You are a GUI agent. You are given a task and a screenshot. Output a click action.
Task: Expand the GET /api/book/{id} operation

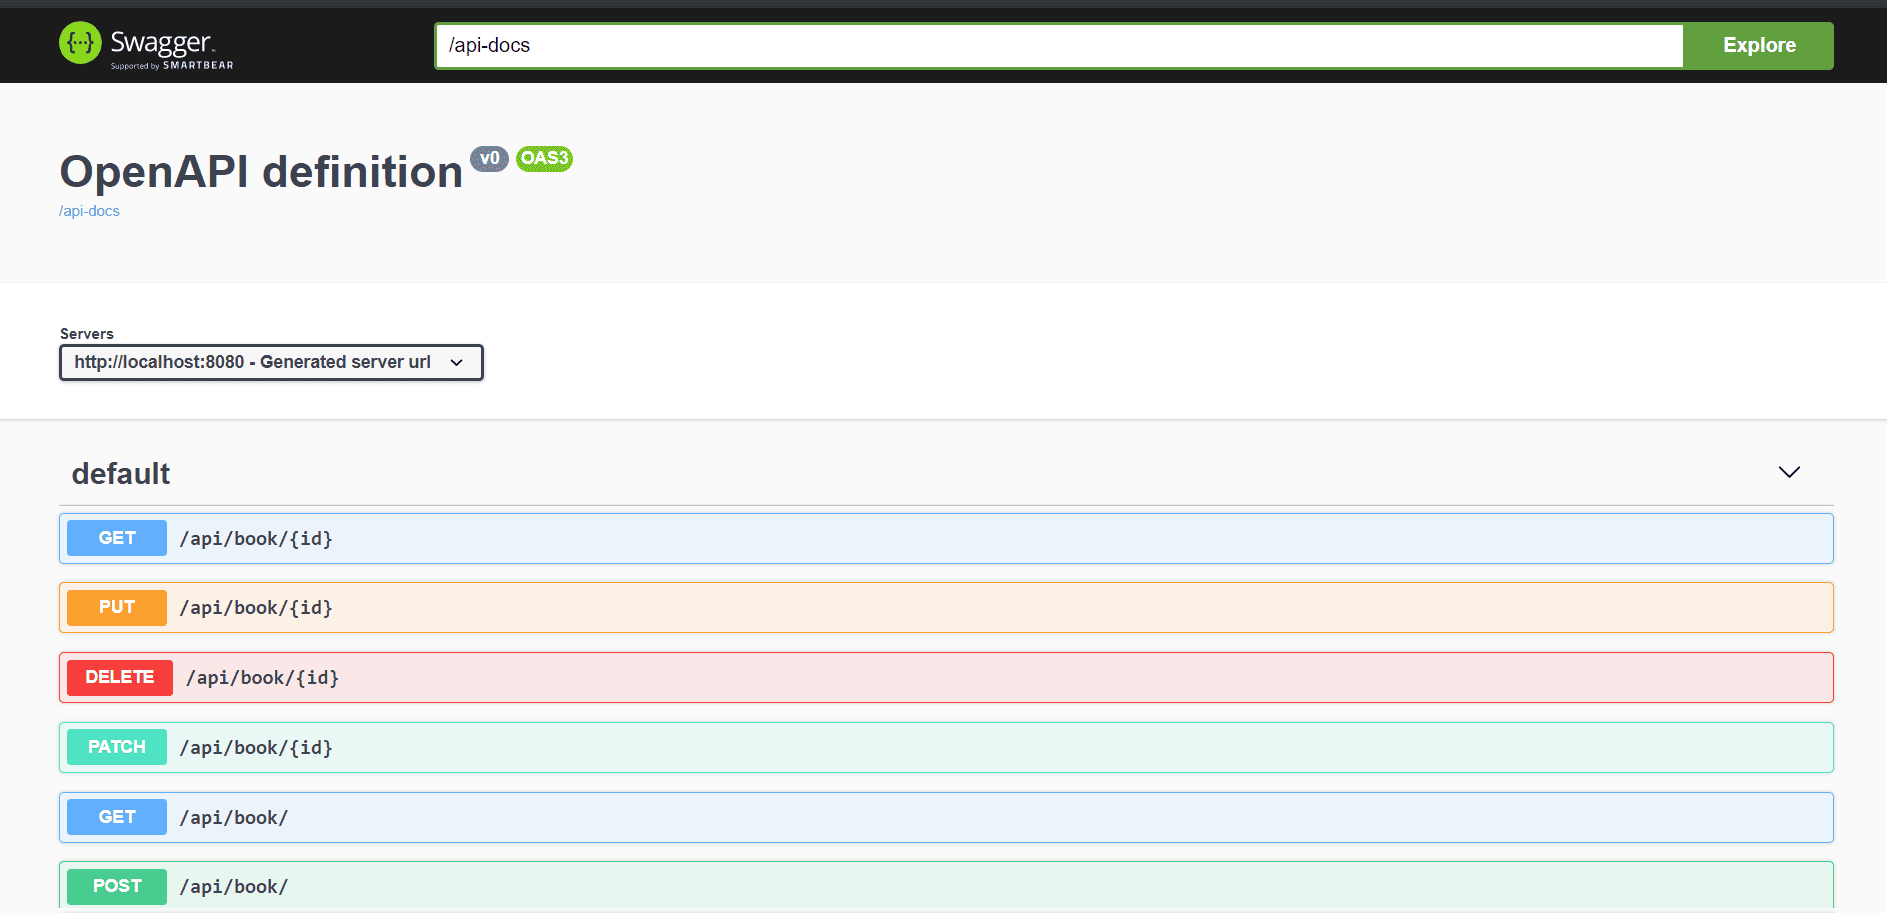point(900,538)
